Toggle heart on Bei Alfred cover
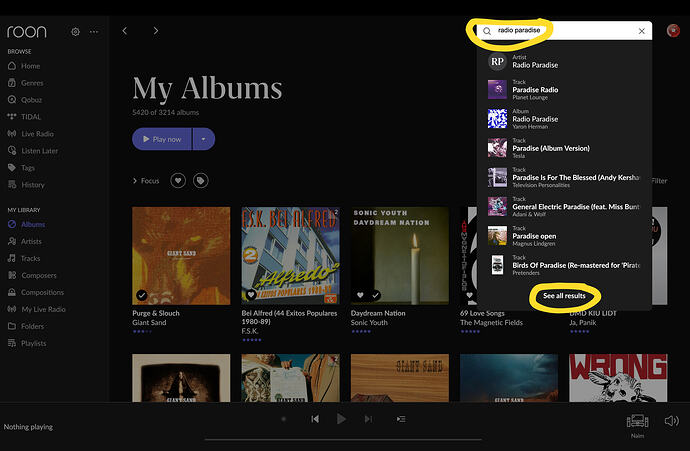Viewport: 690px width, 451px height. pos(251,295)
